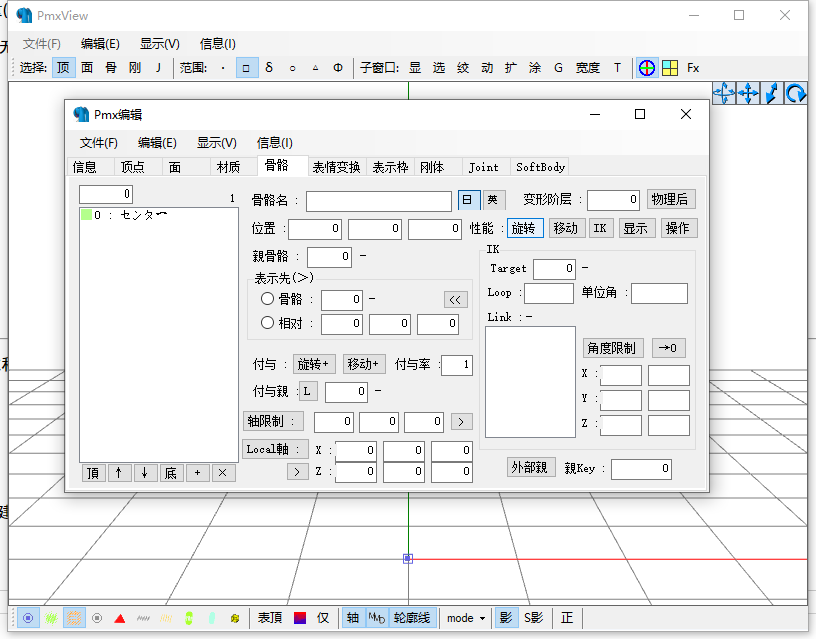Toggle '旋转' property button
The width and height of the screenshot is (816, 639).
coord(524,228)
